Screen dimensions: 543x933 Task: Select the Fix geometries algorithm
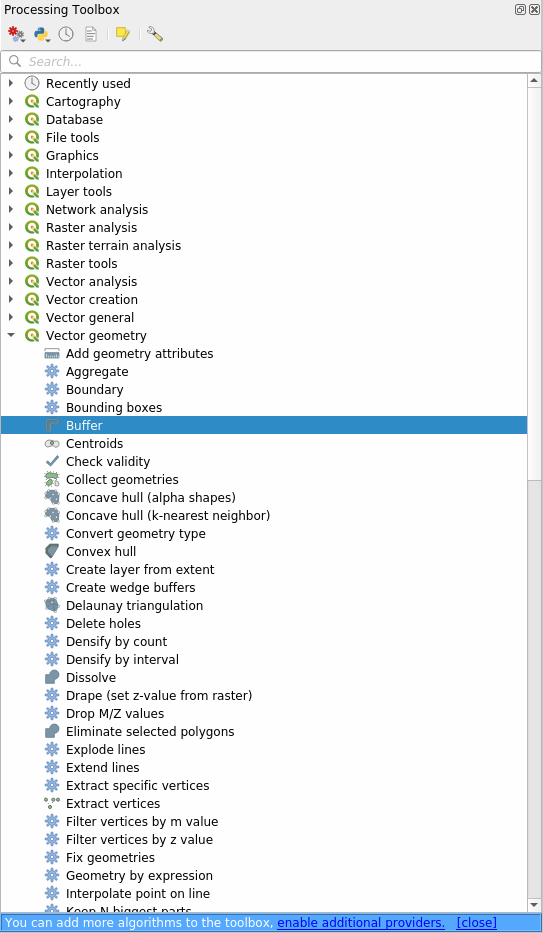[110, 857]
